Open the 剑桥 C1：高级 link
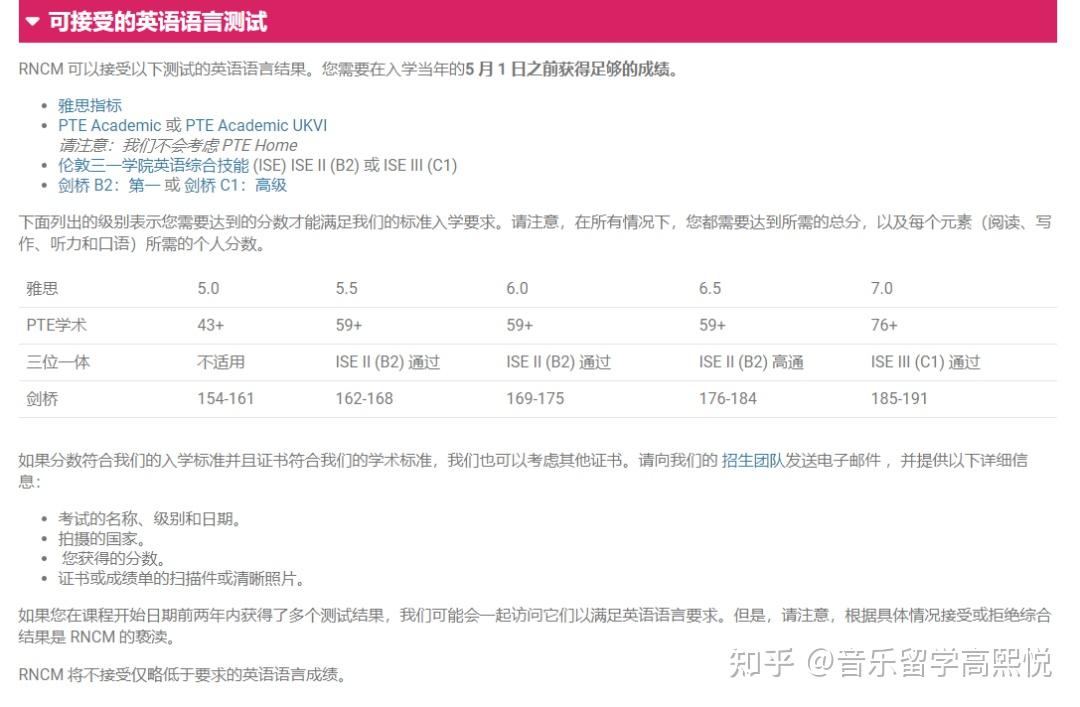The image size is (1080, 707). (x=235, y=185)
